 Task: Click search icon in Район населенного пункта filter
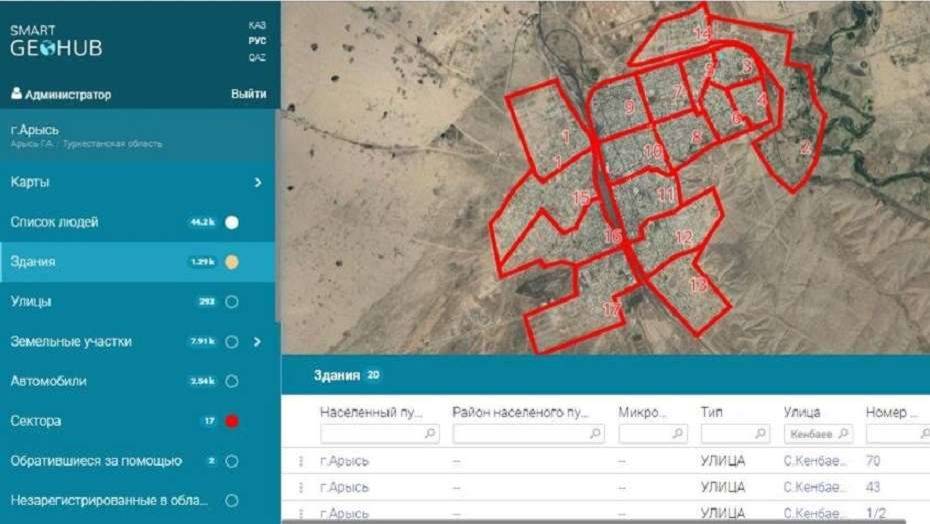tap(596, 434)
